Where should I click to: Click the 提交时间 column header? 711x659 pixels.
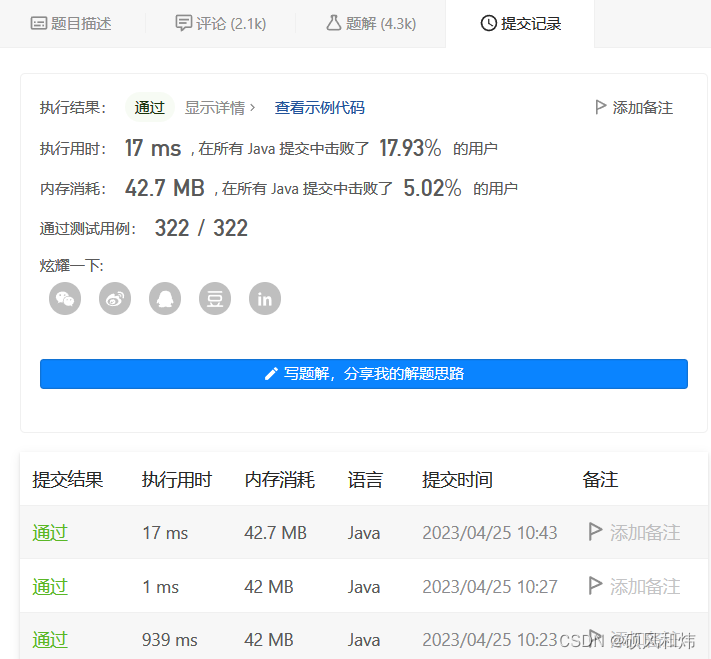coord(458,479)
